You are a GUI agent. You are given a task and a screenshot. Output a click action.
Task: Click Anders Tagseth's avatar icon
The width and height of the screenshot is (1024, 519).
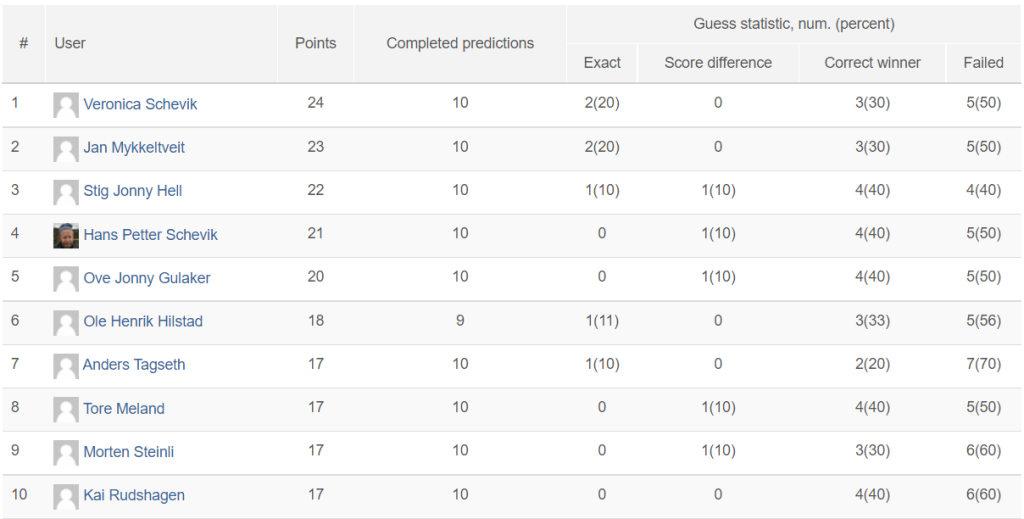[x=66, y=366]
